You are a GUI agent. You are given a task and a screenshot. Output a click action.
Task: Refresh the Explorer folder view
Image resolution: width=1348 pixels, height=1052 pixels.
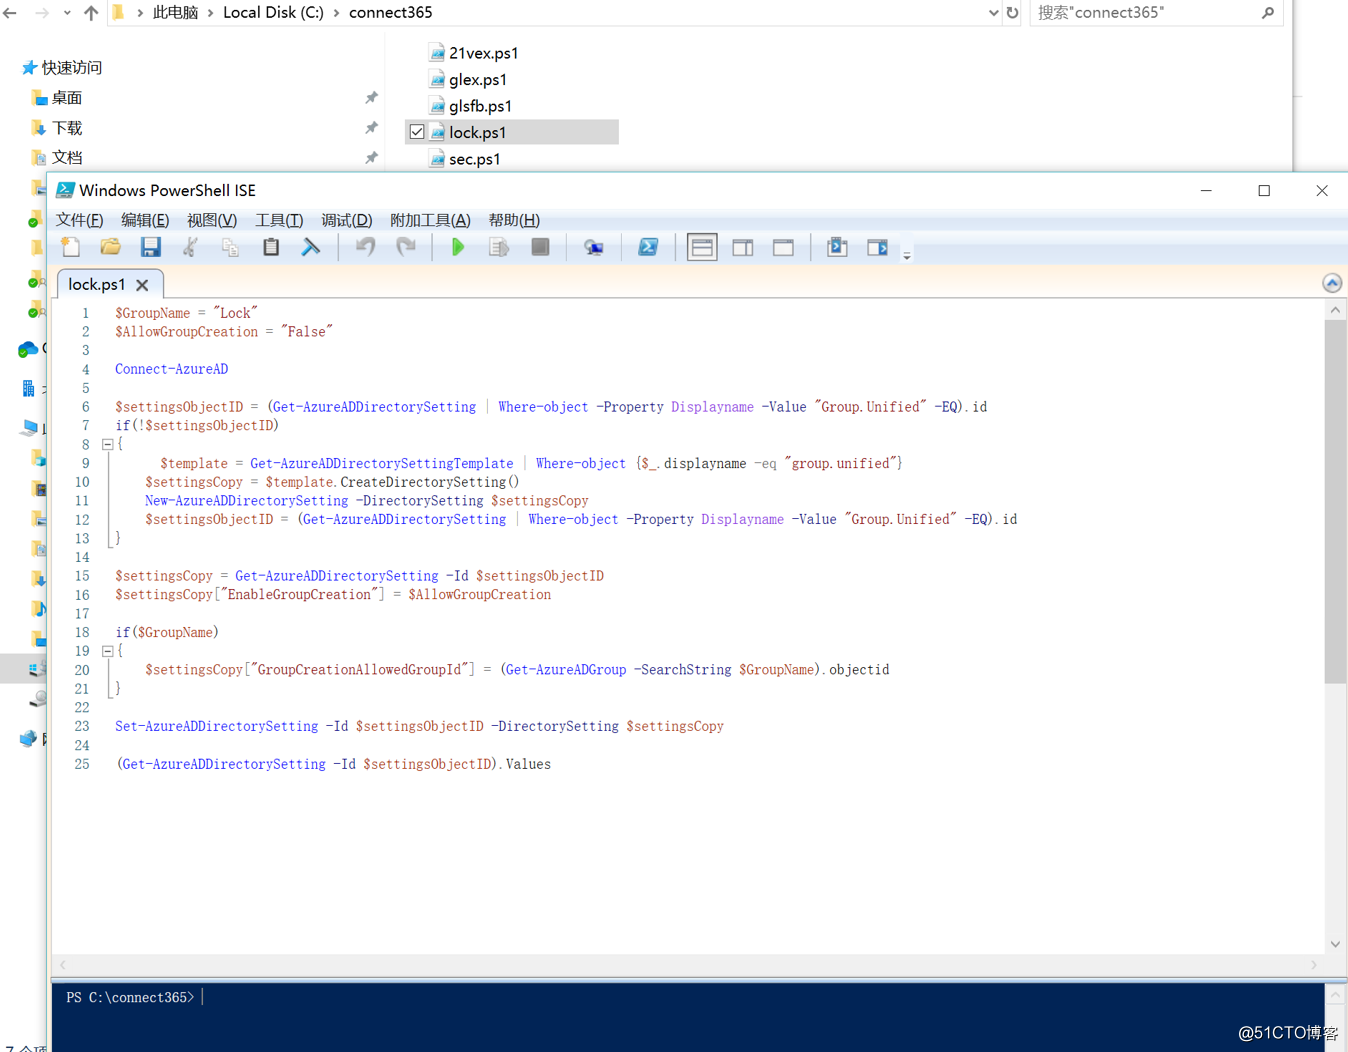click(x=1012, y=13)
